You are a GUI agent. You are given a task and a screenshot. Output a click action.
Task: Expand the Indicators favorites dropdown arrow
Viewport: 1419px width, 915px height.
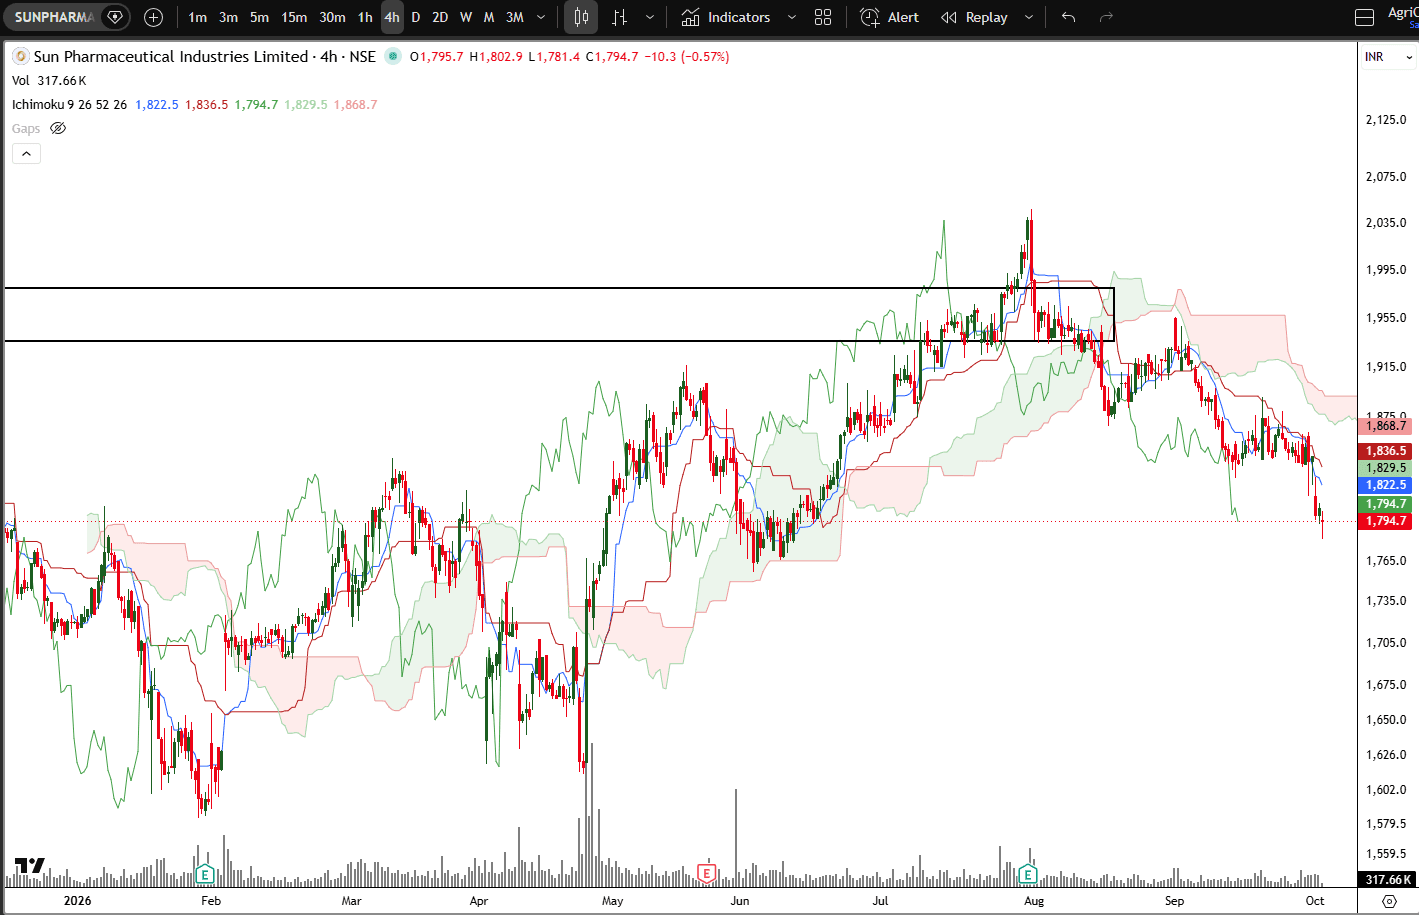[x=792, y=17]
